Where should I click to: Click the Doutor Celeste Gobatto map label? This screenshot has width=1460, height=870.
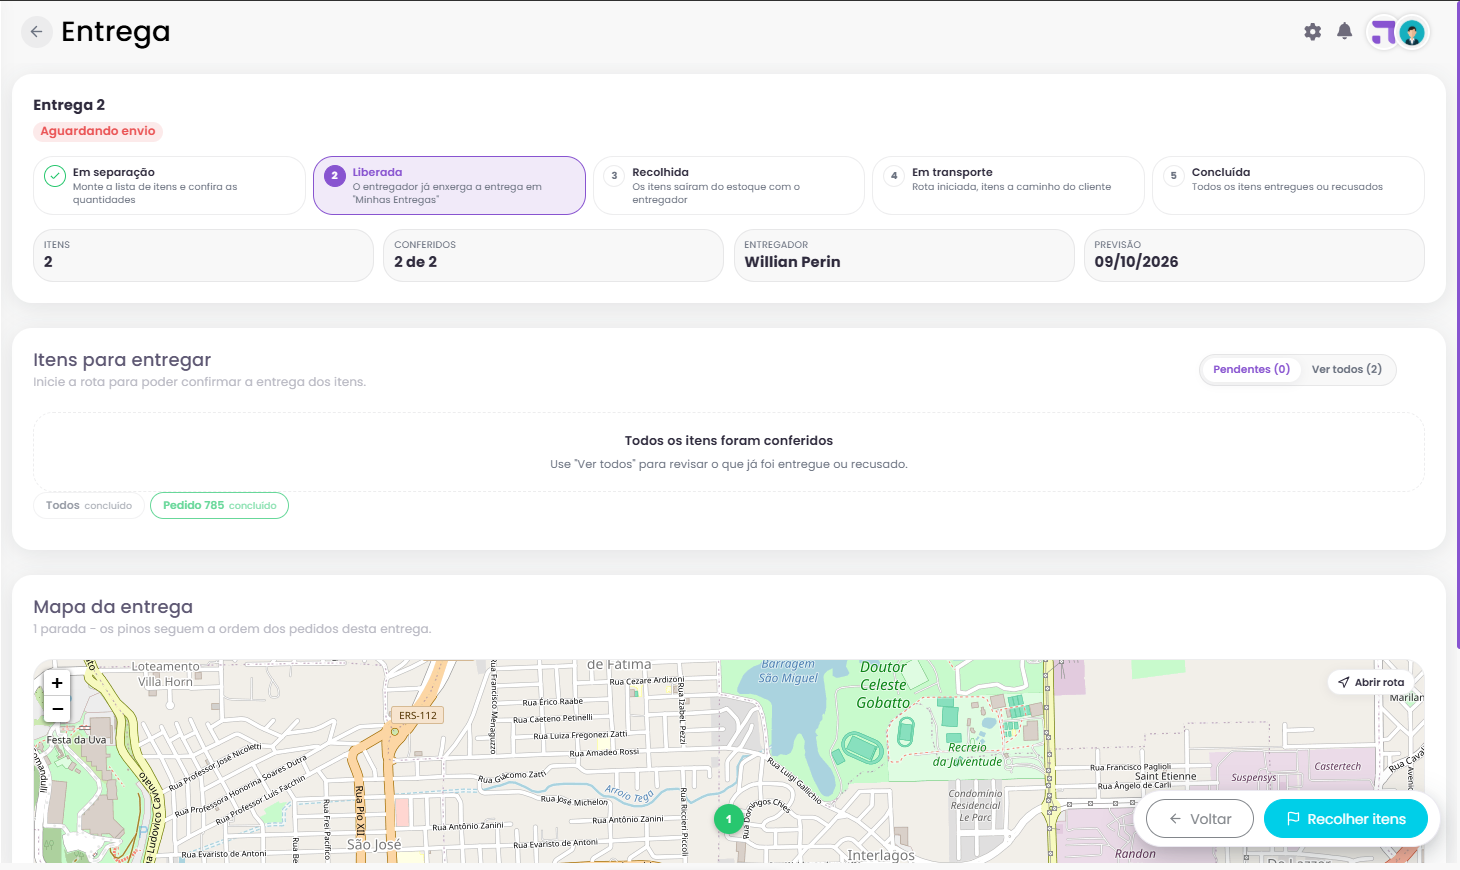pyautogui.click(x=883, y=685)
